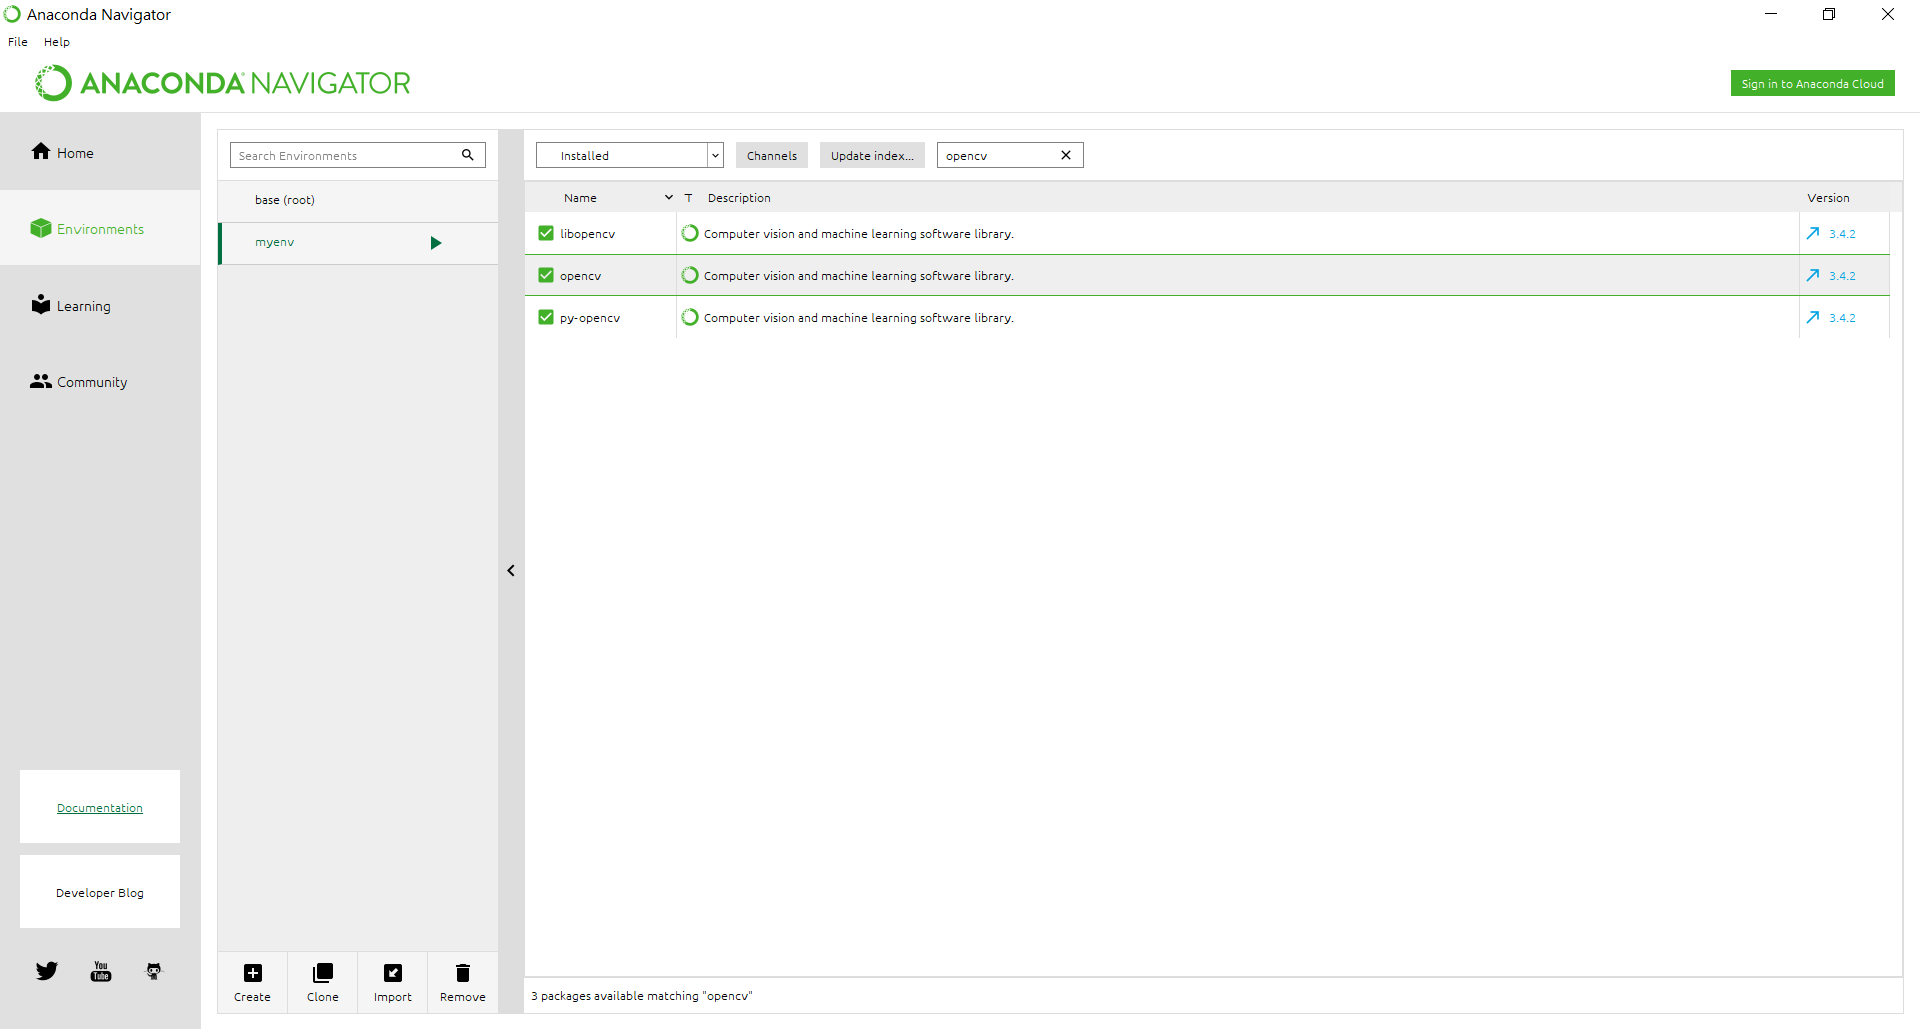Viewport: 1920px width, 1029px height.
Task: Open the Learning book icon
Action: (x=41, y=304)
